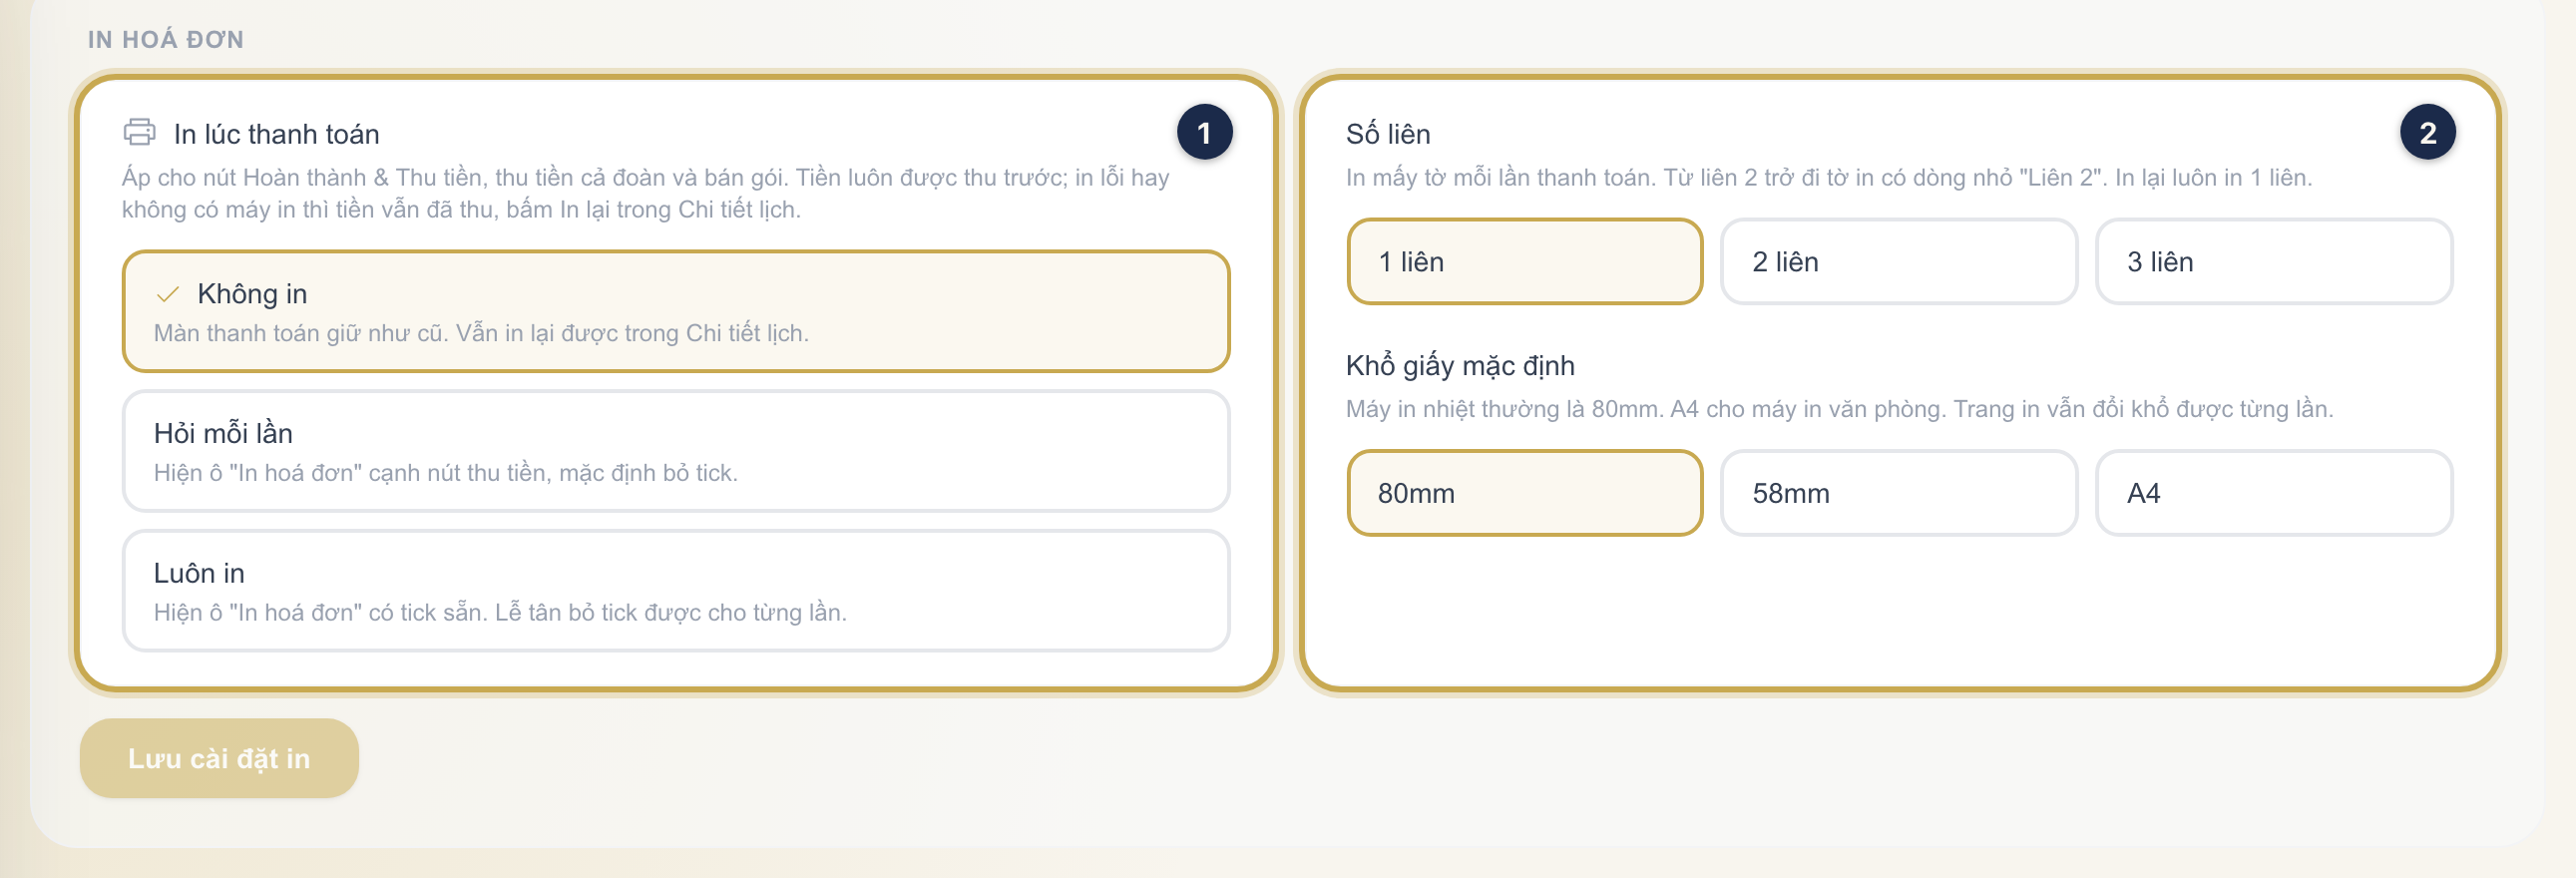Choose 3 liên copies
This screenshot has height=878, width=2576.
coord(2273,262)
